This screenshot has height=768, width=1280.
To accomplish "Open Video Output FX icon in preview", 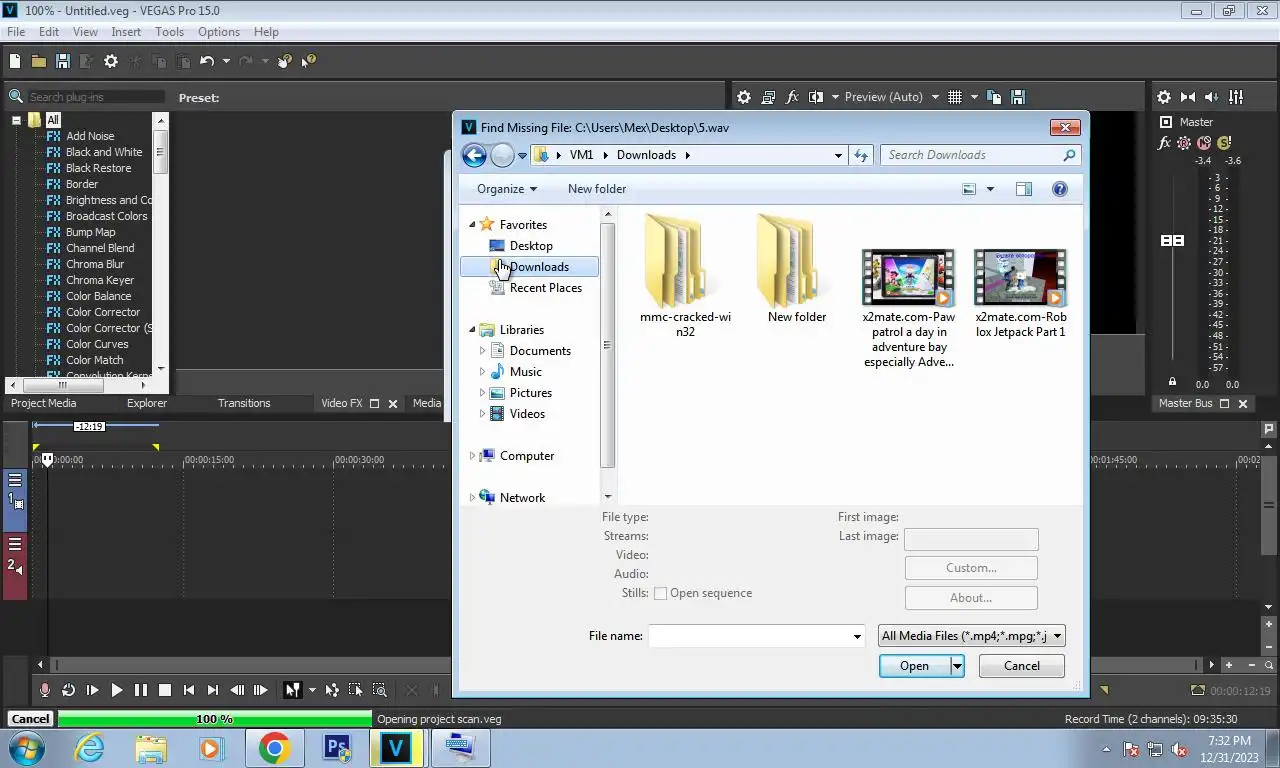I will click(x=792, y=97).
